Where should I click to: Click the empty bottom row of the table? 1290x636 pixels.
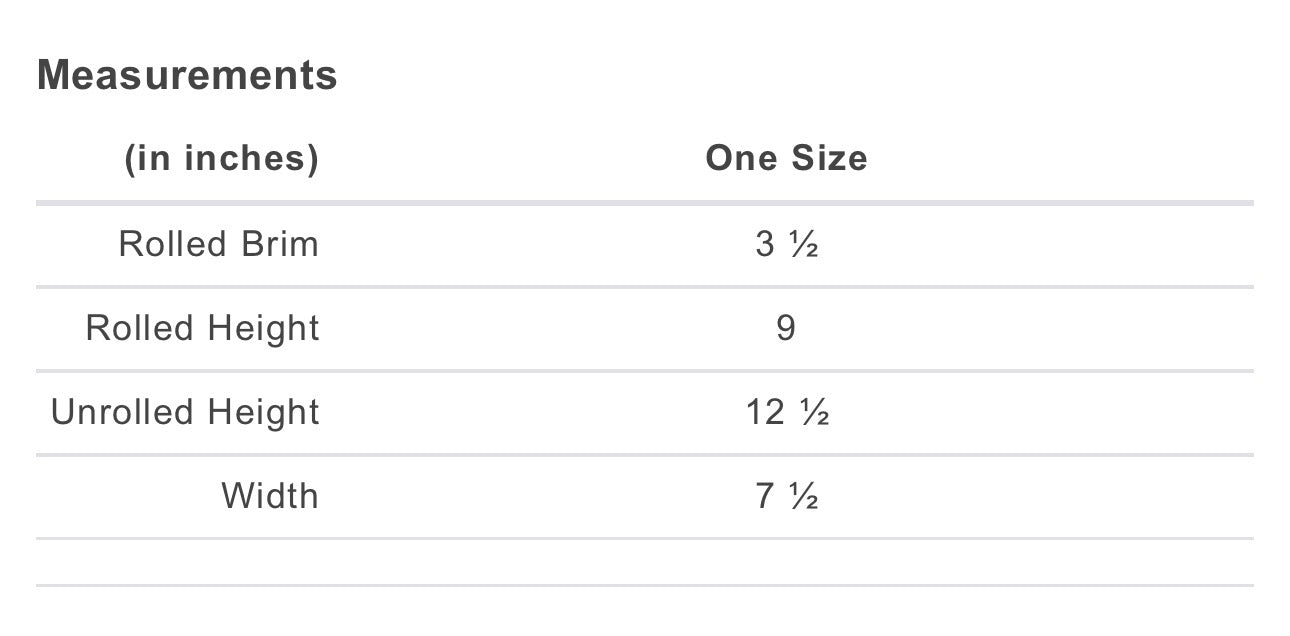pos(644,562)
